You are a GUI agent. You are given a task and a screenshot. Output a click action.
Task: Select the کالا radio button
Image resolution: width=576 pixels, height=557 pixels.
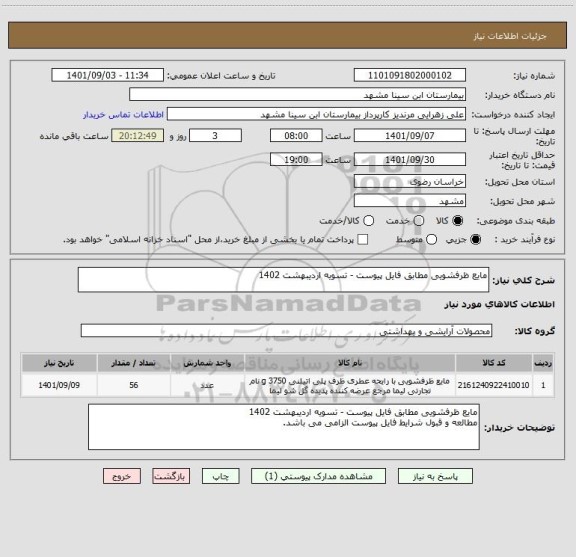pyautogui.click(x=458, y=221)
